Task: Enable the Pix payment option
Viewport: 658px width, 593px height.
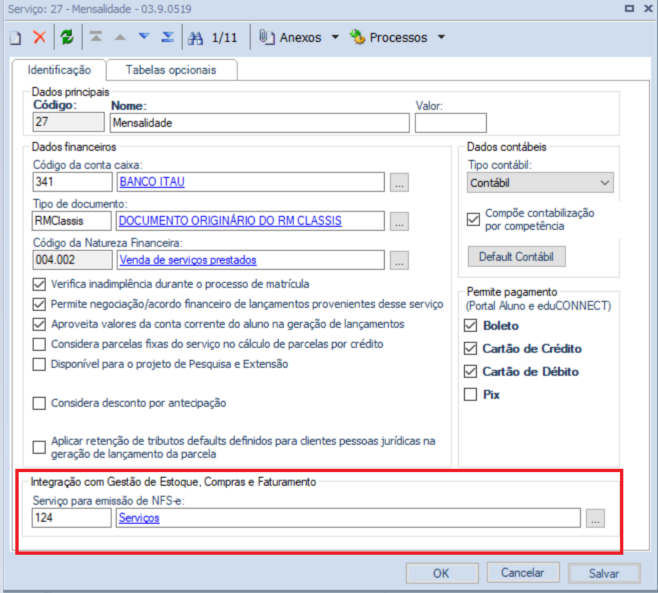Action: (470, 394)
